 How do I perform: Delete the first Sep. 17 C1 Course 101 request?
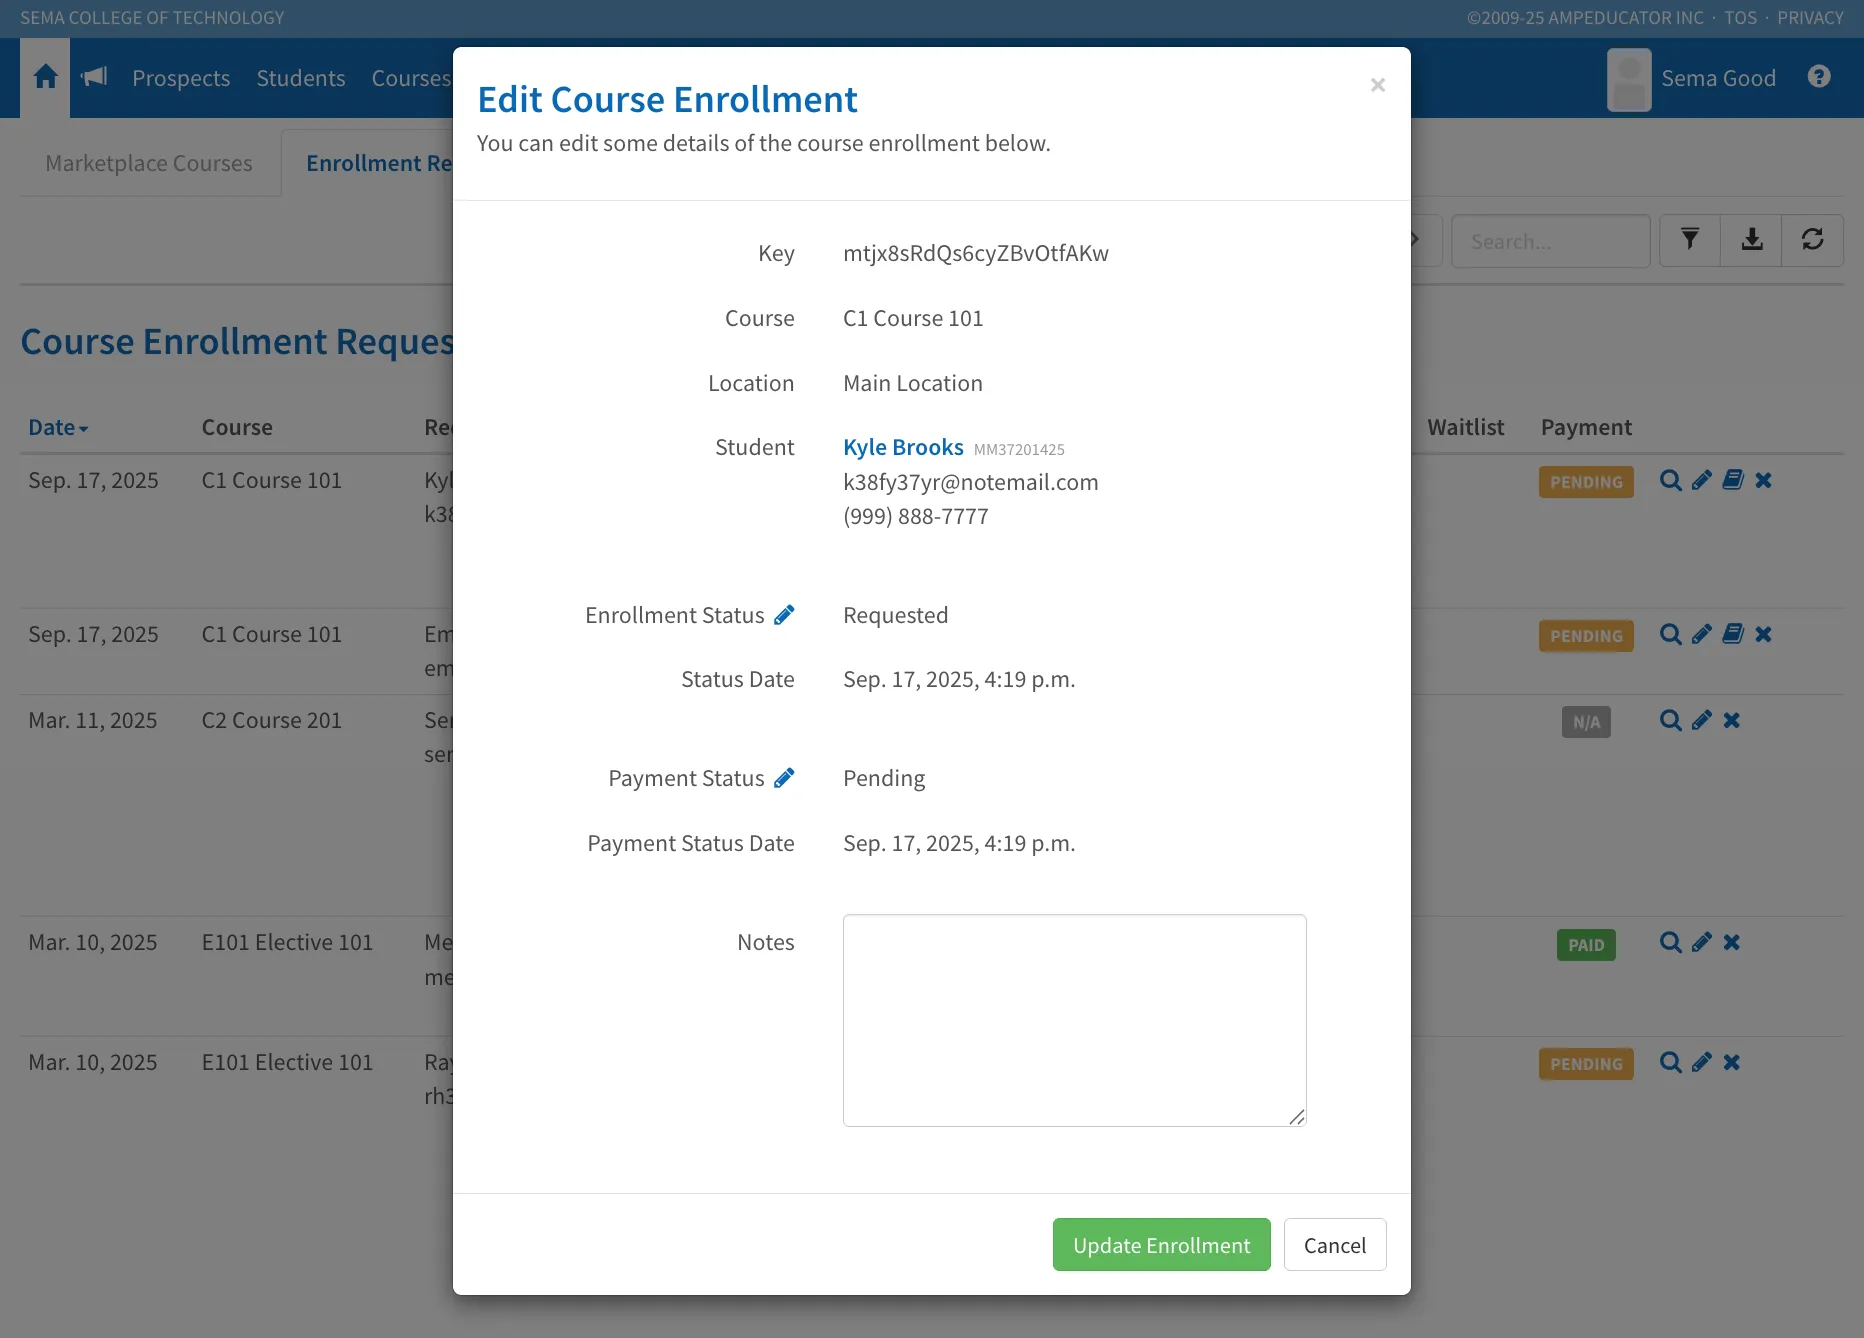click(1763, 480)
